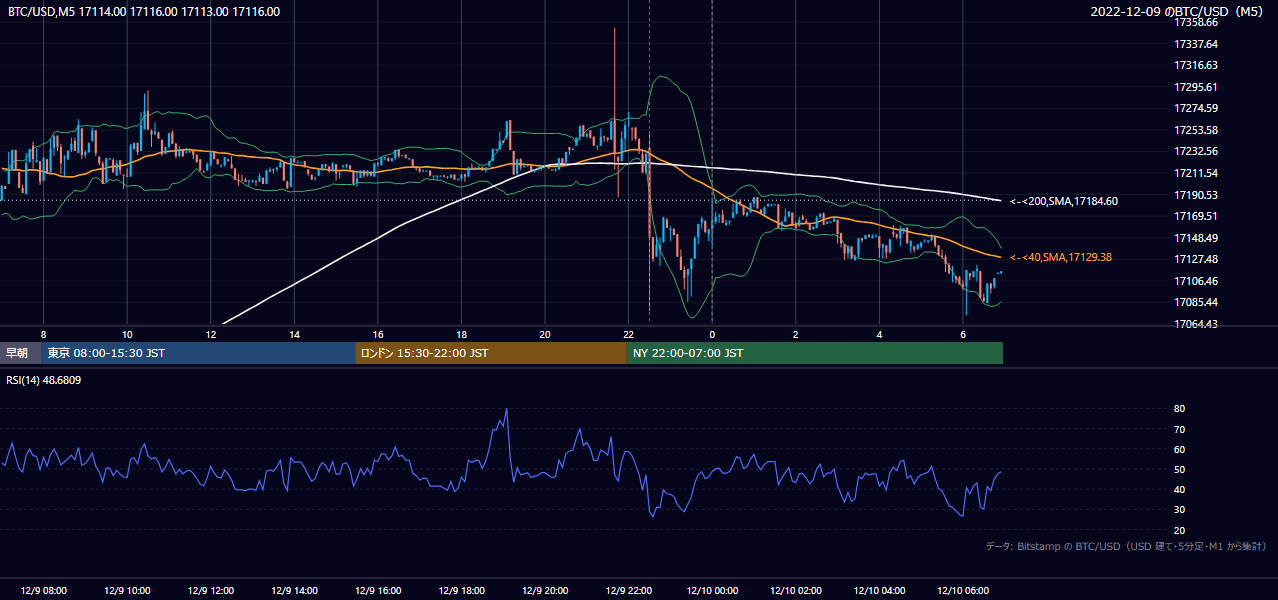Viewport: 1278px width, 600px height.
Task: Click price axis label 17211.54
Action: click(x=1196, y=173)
